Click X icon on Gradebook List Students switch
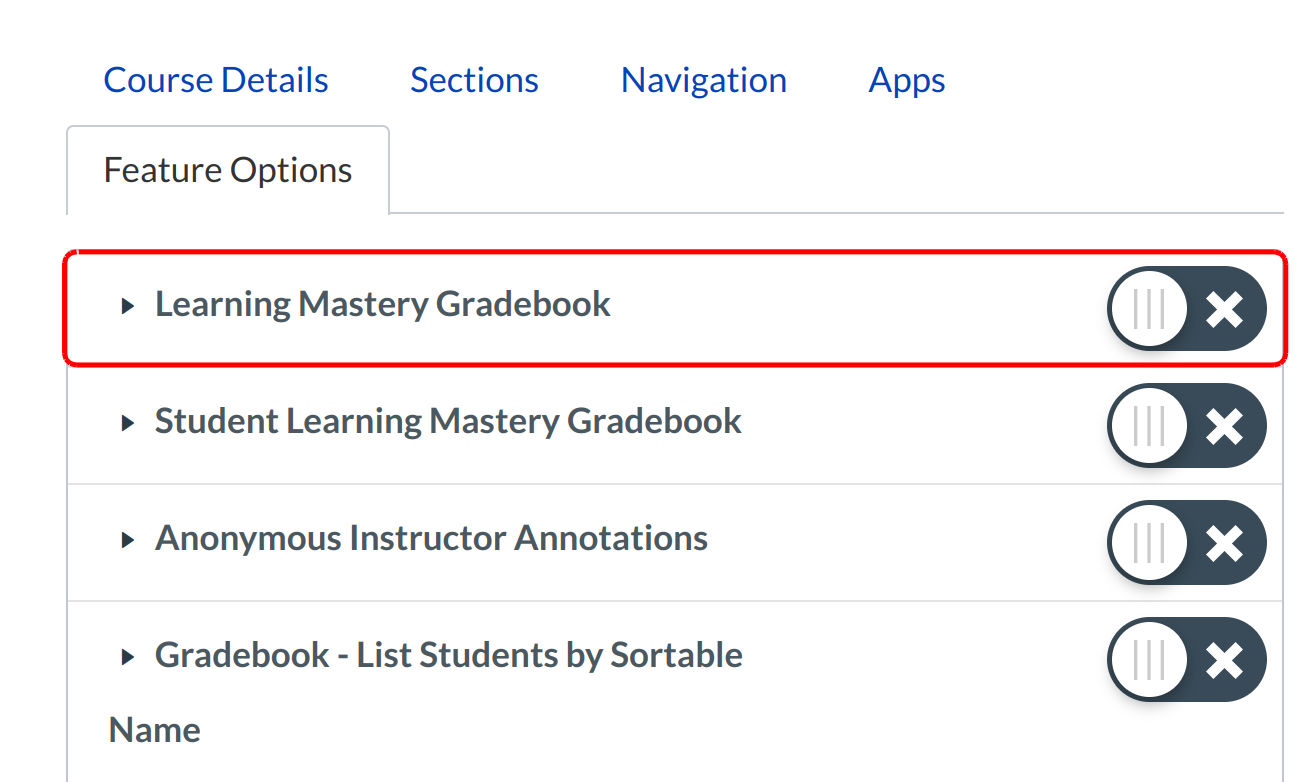Screen dimensions: 1306x782 (x=1224, y=660)
